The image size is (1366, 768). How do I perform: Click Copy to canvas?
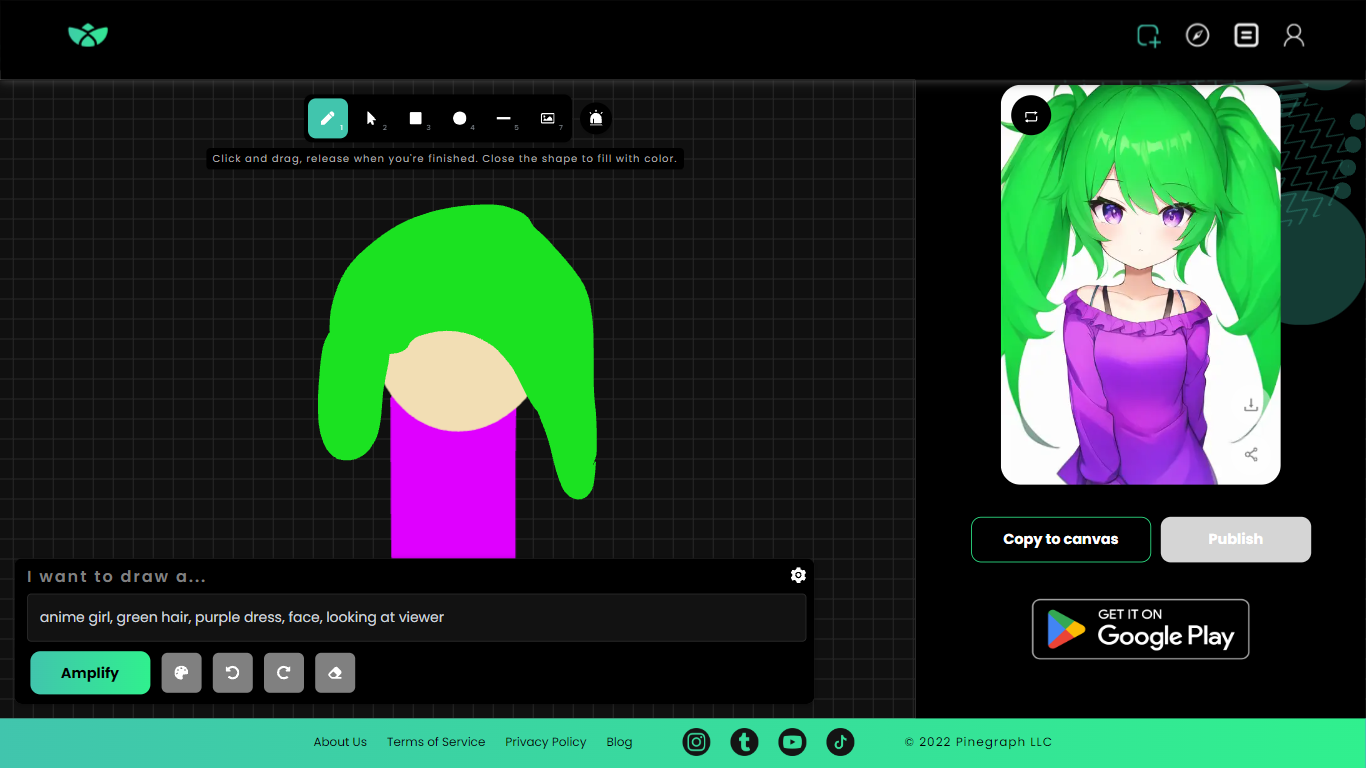coord(1060,539)
